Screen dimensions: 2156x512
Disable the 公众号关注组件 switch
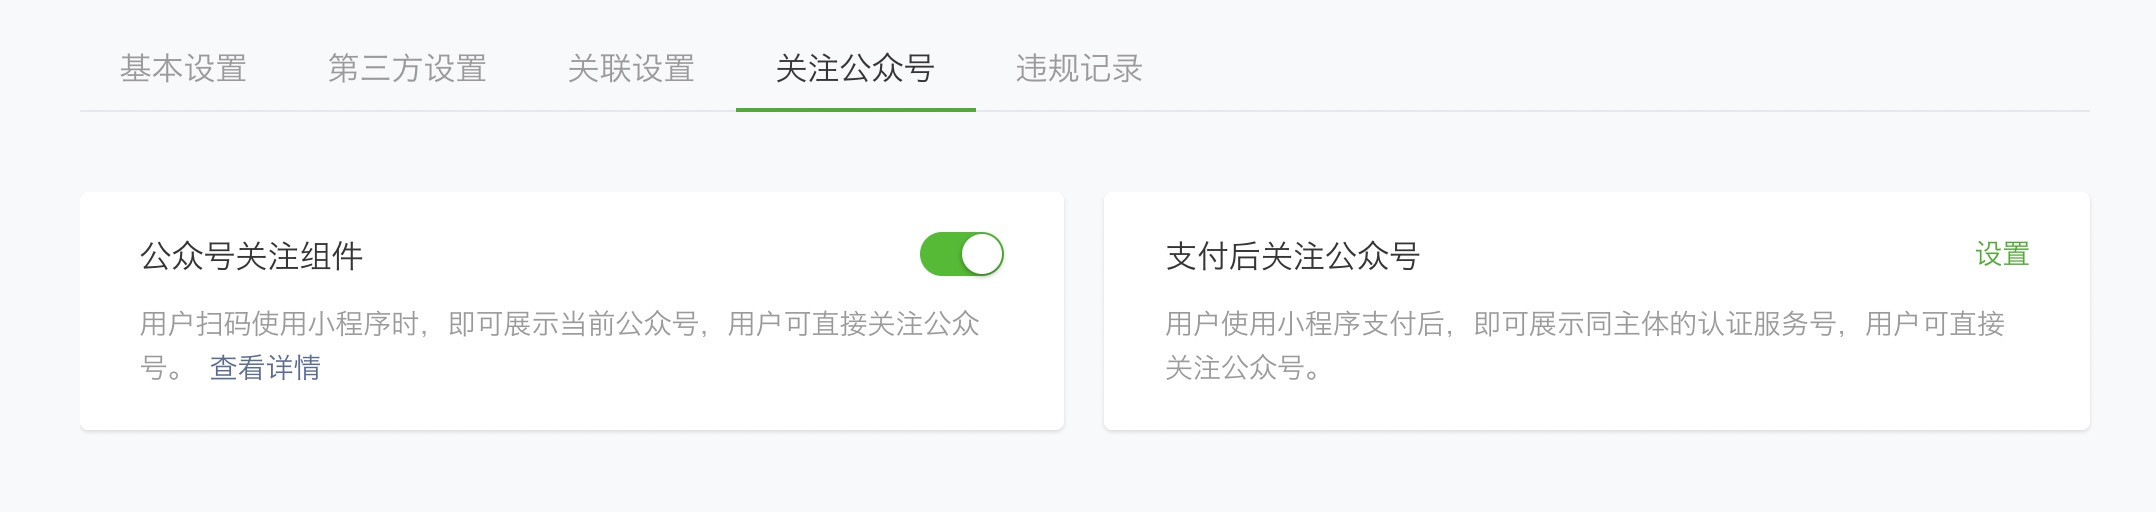pos(962,254)
